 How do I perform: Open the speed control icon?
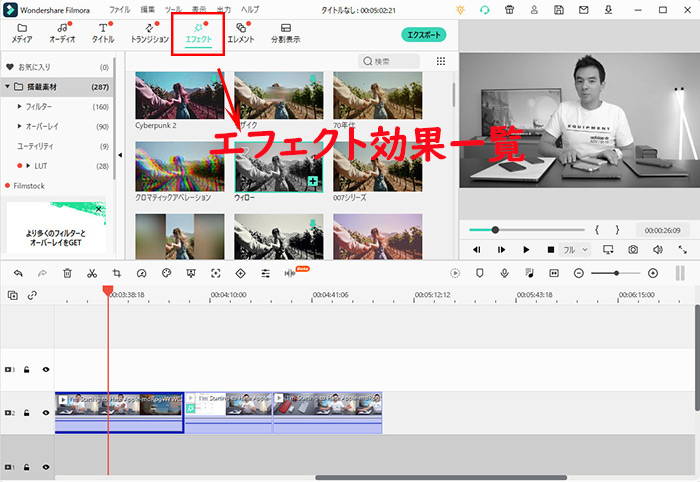[x=142, y=273]
